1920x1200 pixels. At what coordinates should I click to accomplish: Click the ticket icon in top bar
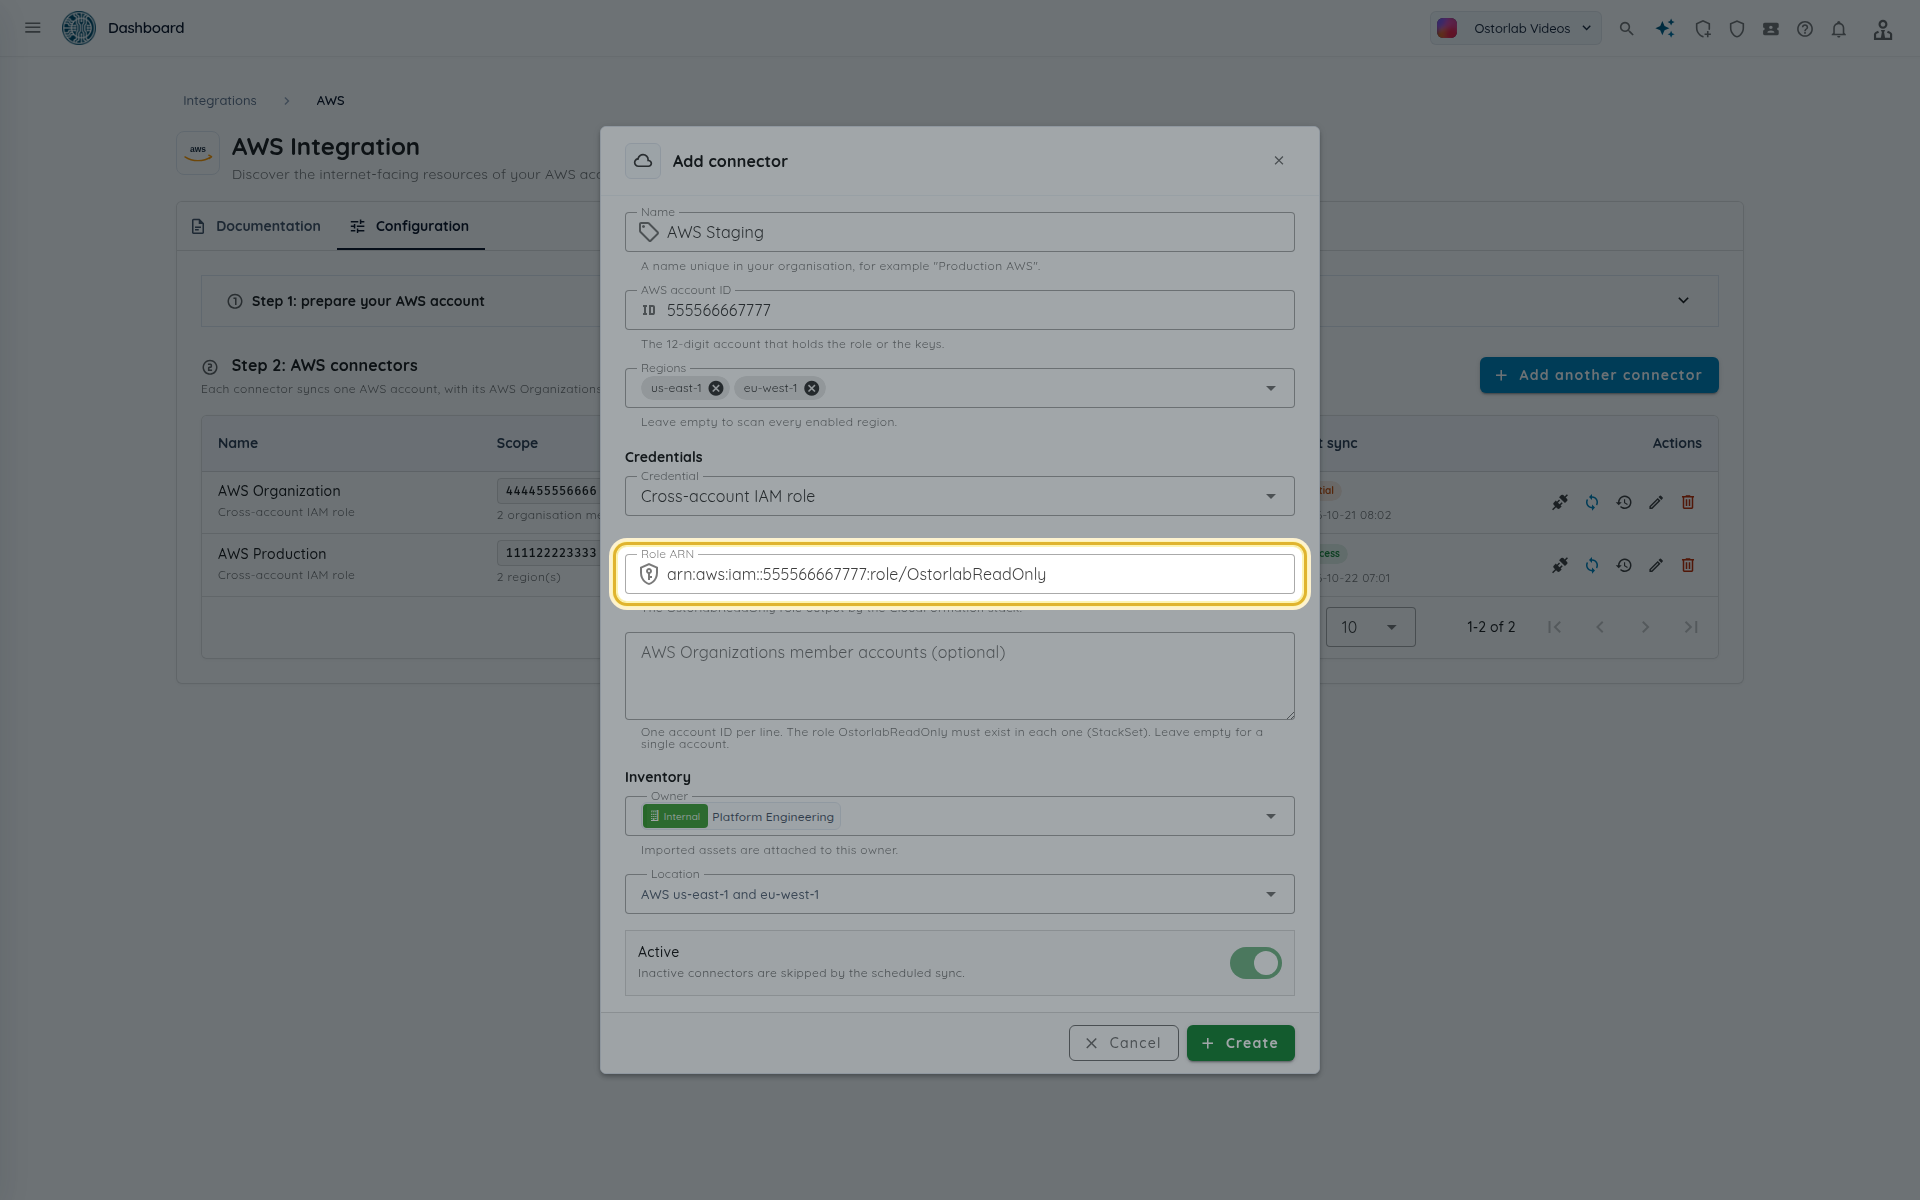click(x=1771, y=29)
